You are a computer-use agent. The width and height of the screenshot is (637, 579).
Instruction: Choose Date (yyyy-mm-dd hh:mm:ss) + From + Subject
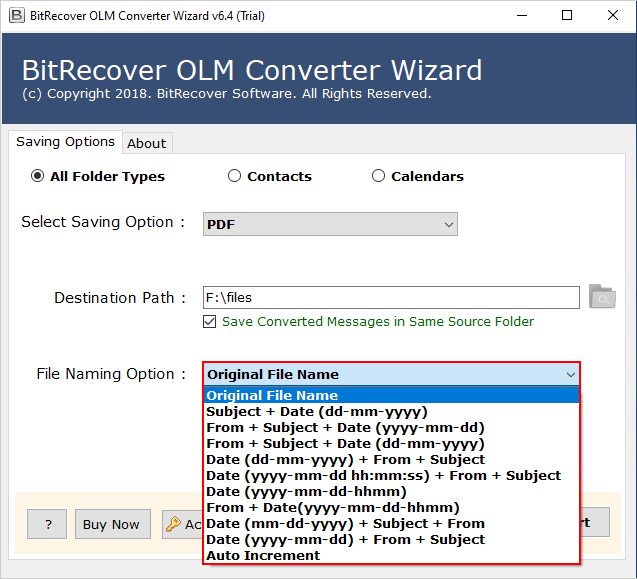pos(391,475)
